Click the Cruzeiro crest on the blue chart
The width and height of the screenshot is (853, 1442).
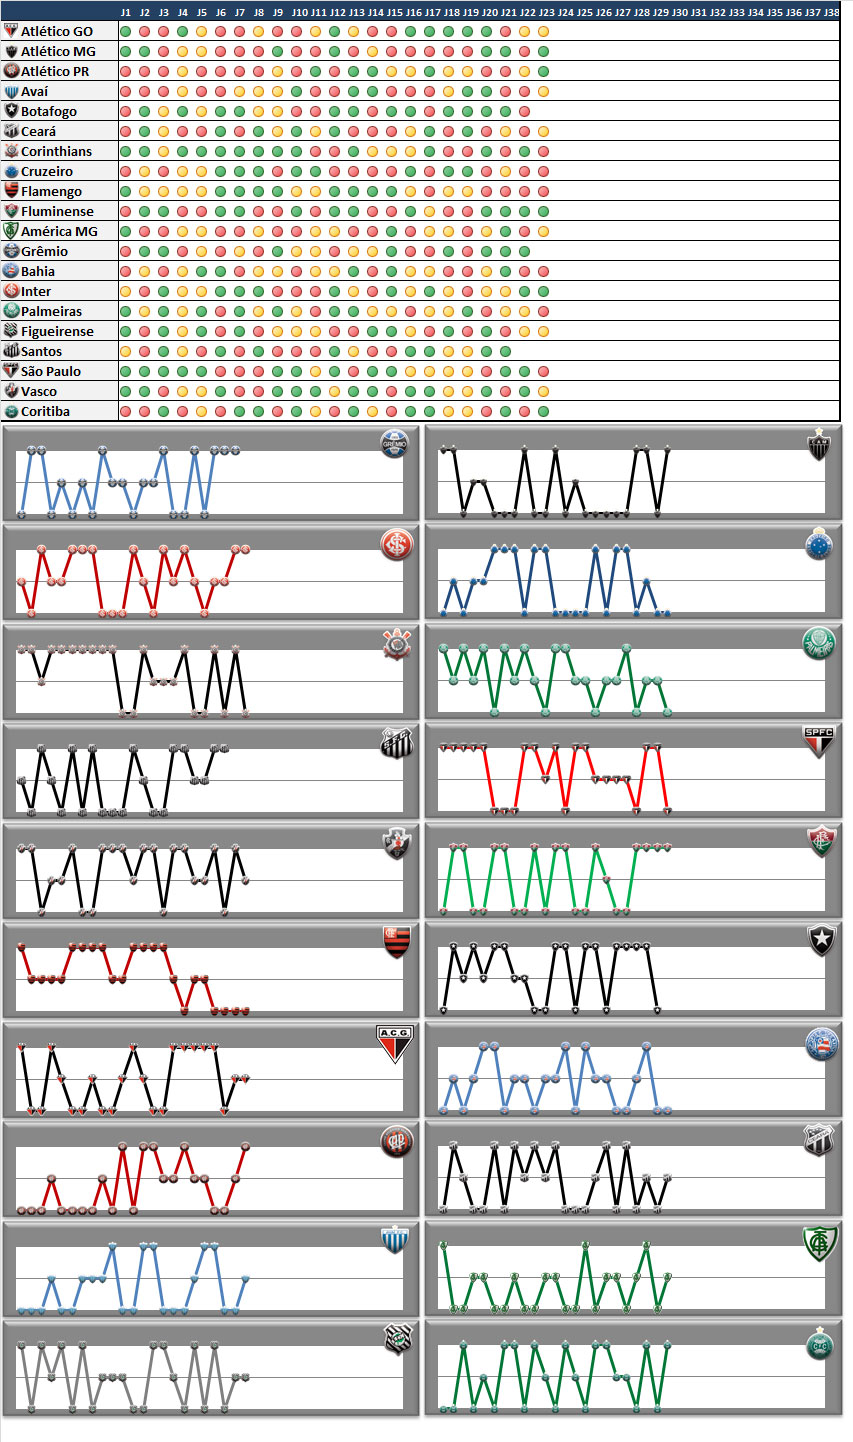pyautogui.click(x=820, y=543)
